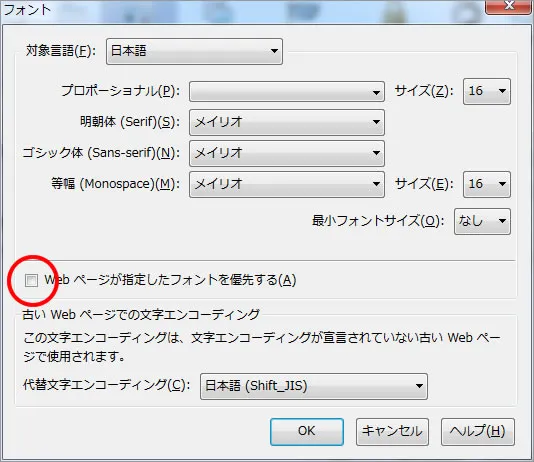Image resolution: width=534 pixels, height=462 pixels.
Task: Click the ゴシック体 (Sans-serif)(N) label
Action: pos(101,153)
